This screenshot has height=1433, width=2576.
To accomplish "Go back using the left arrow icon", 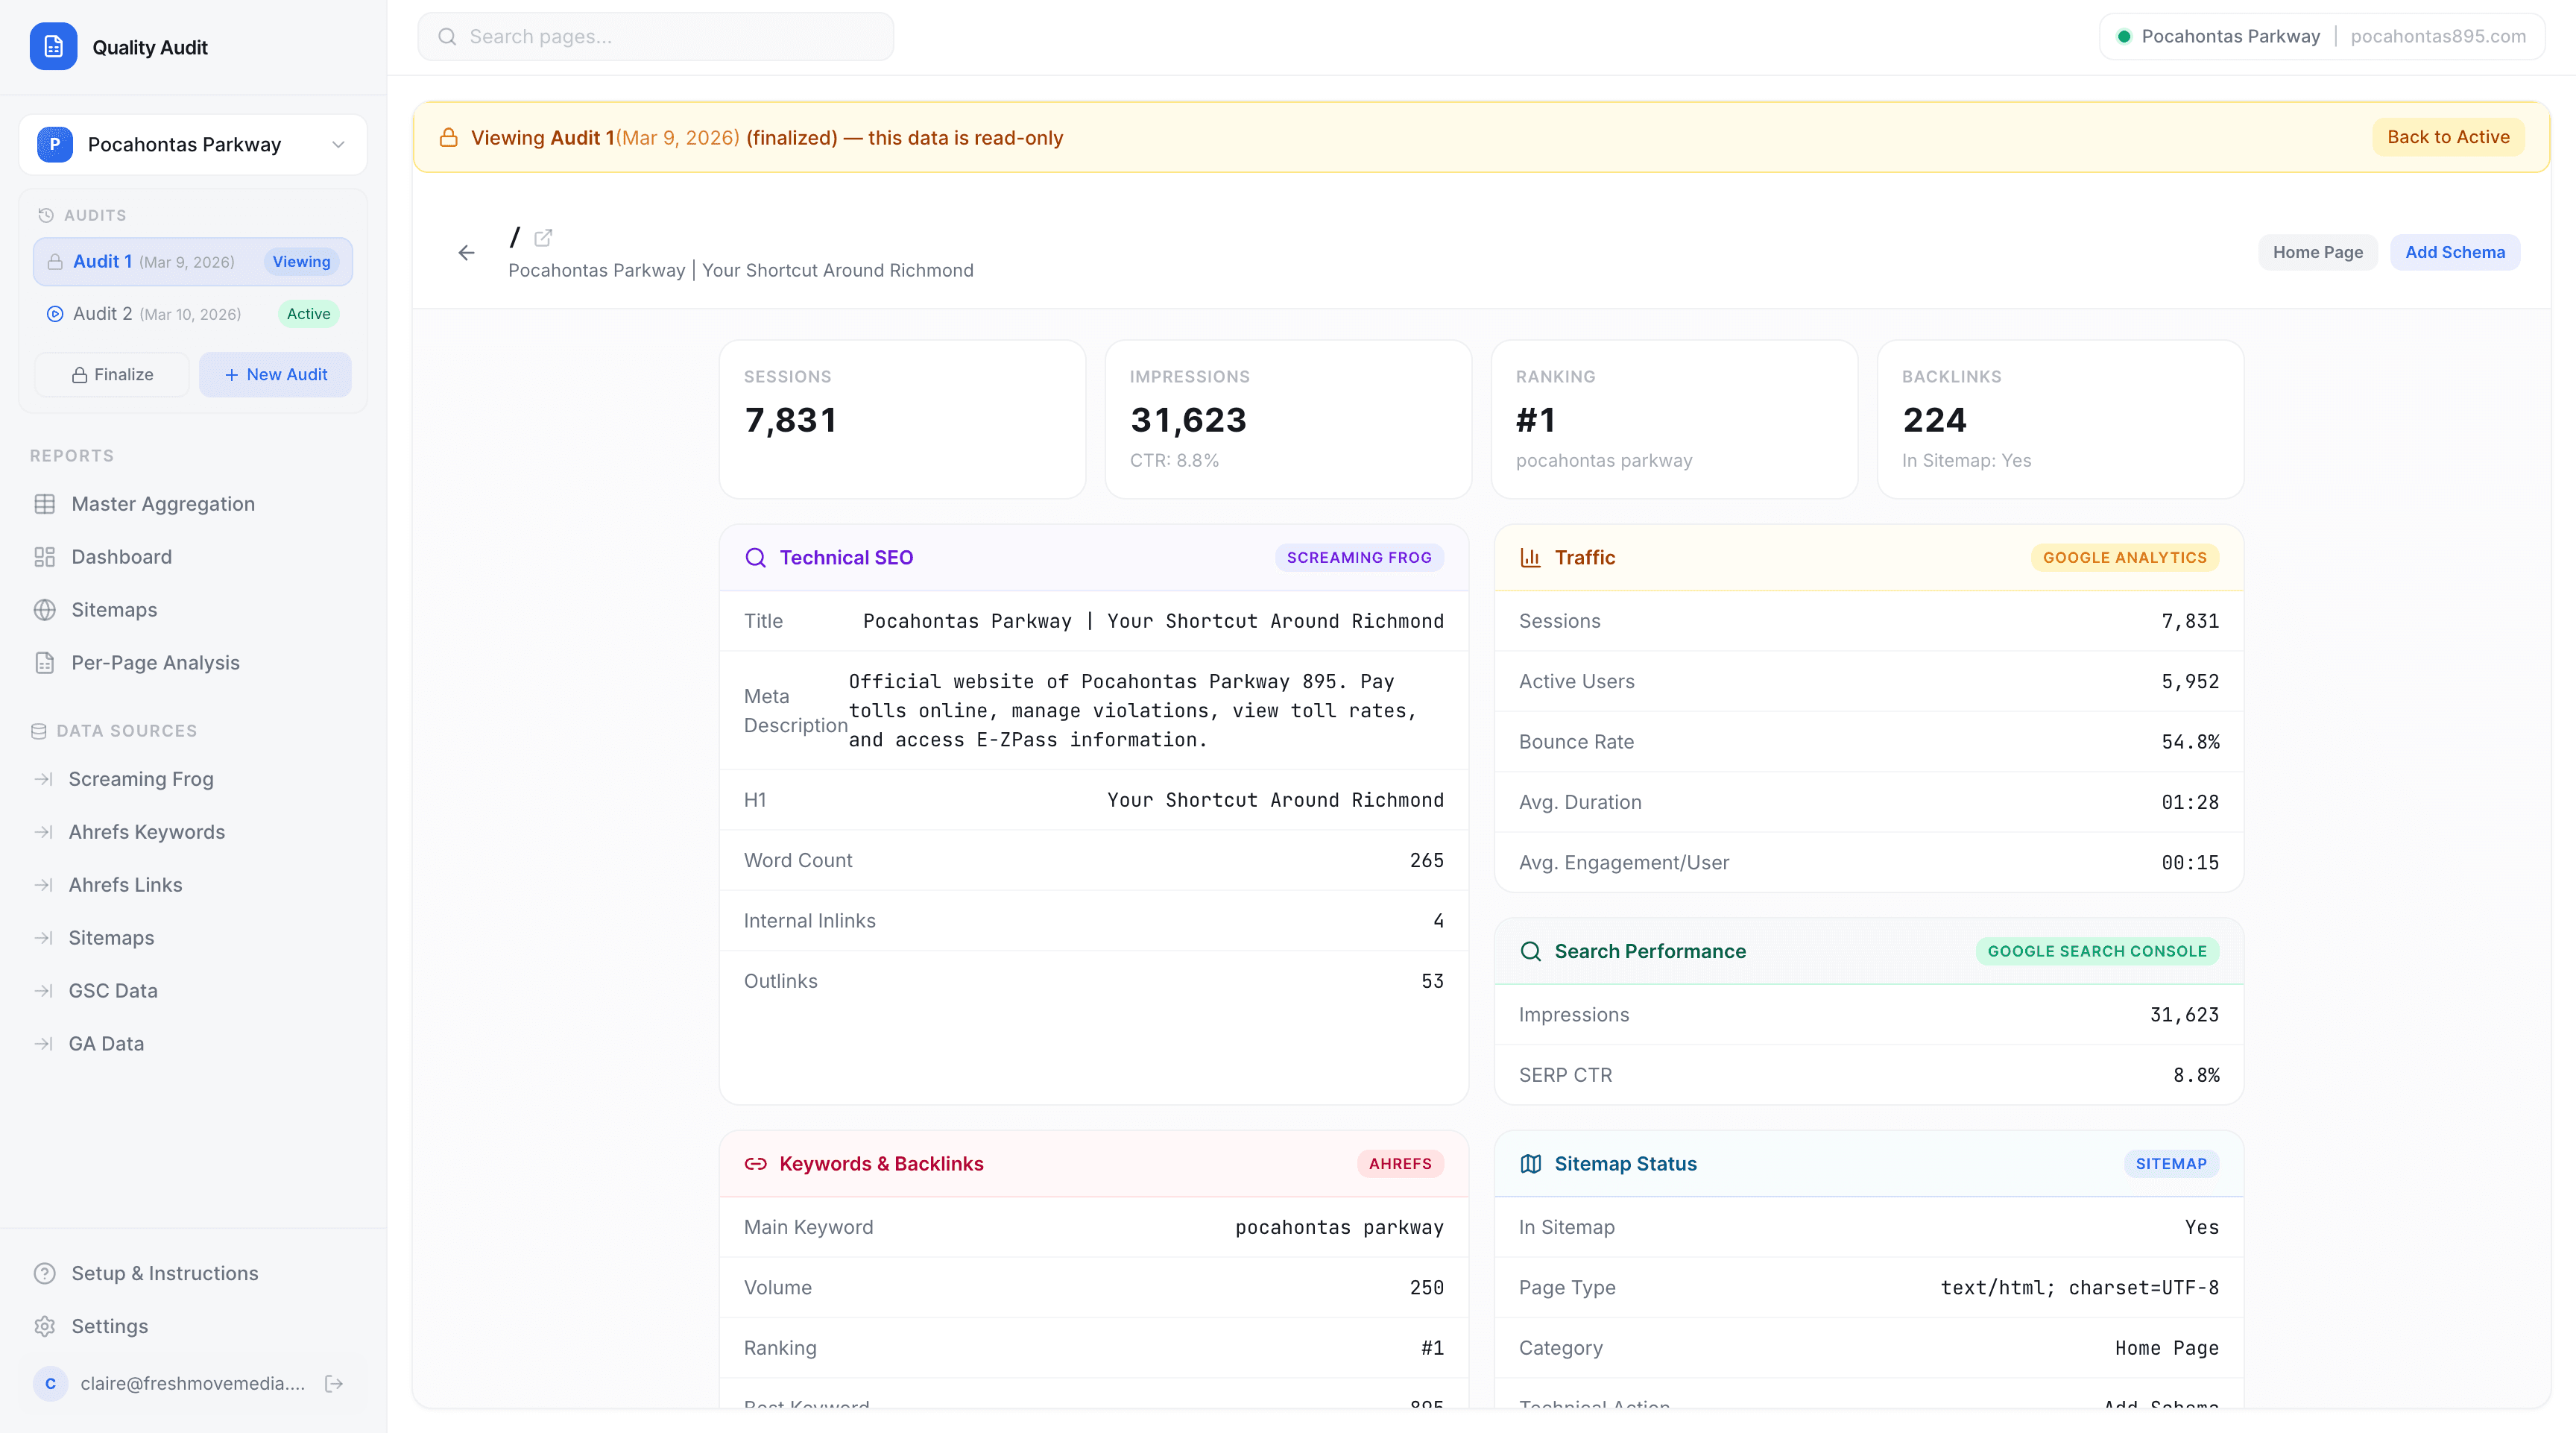I will point(466,253).
